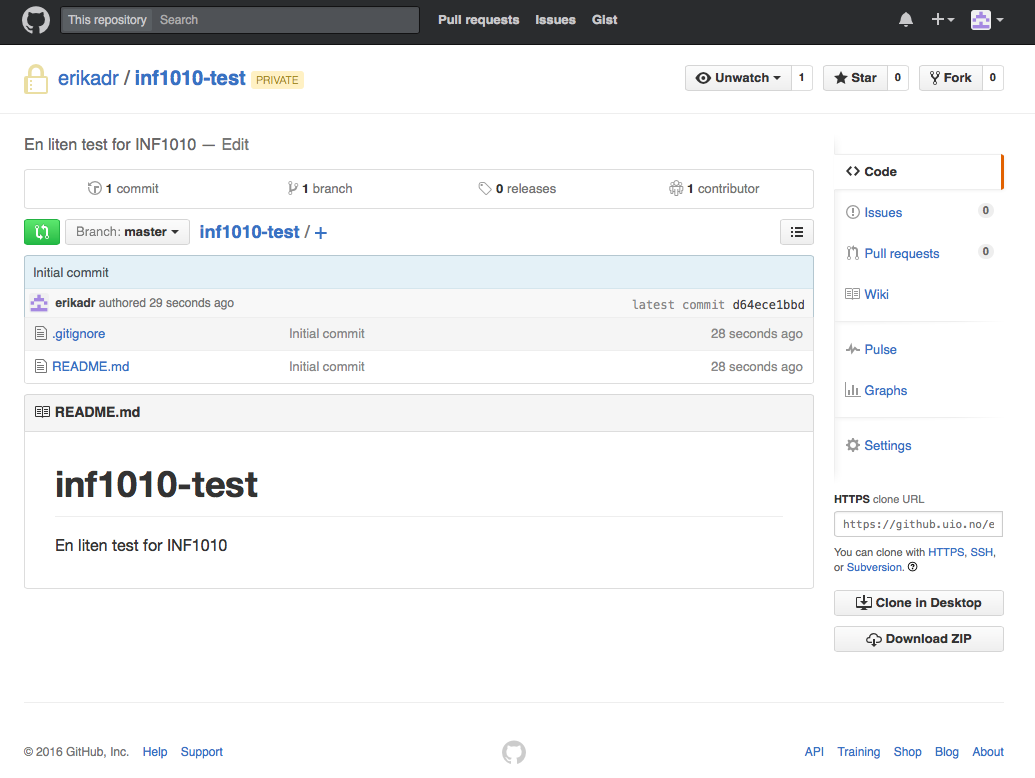This screenshot has width=1035, height=778.
Task: Fork the inf1010-test repository
Action: click(951, 78)
